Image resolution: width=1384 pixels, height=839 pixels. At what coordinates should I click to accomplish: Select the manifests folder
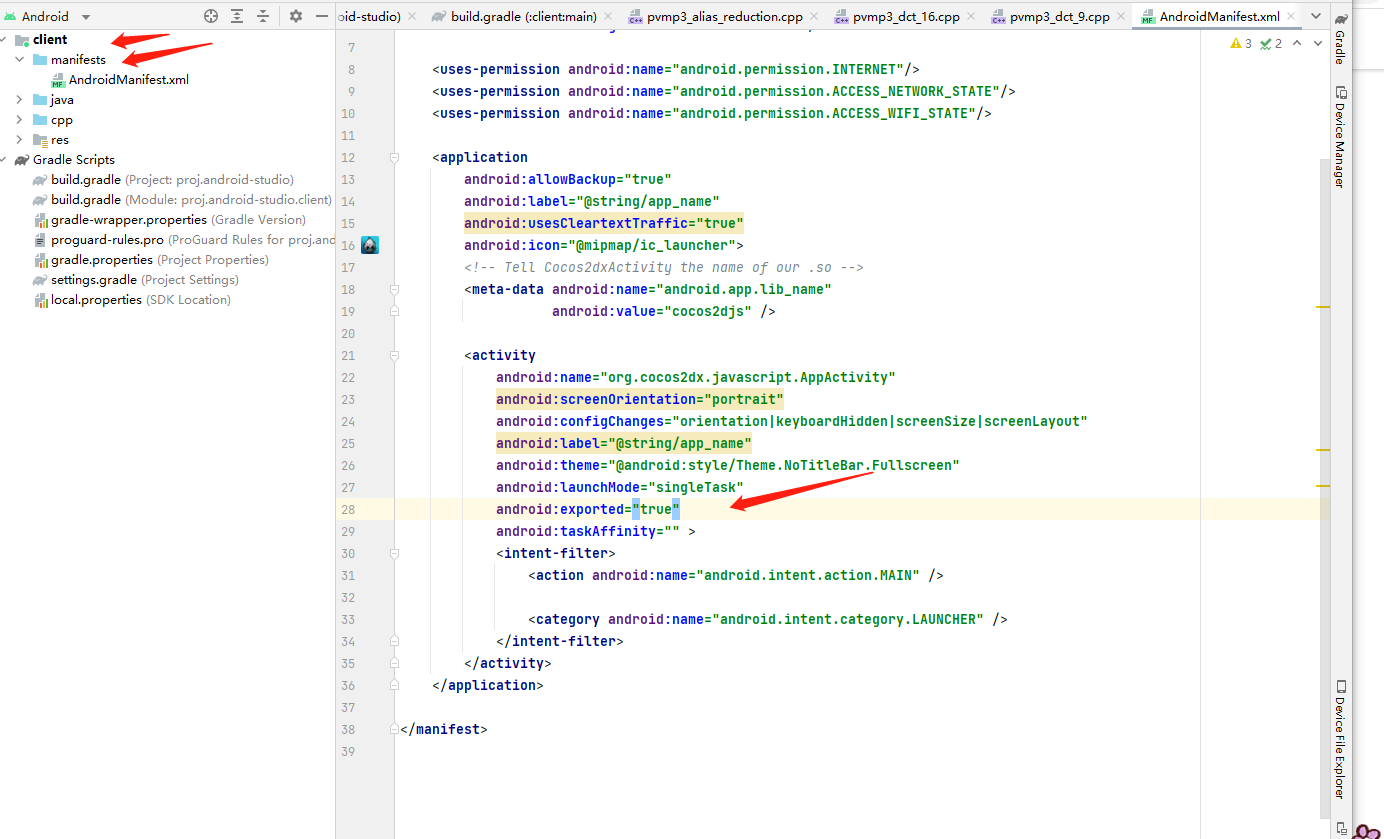(x=78, y=60)
